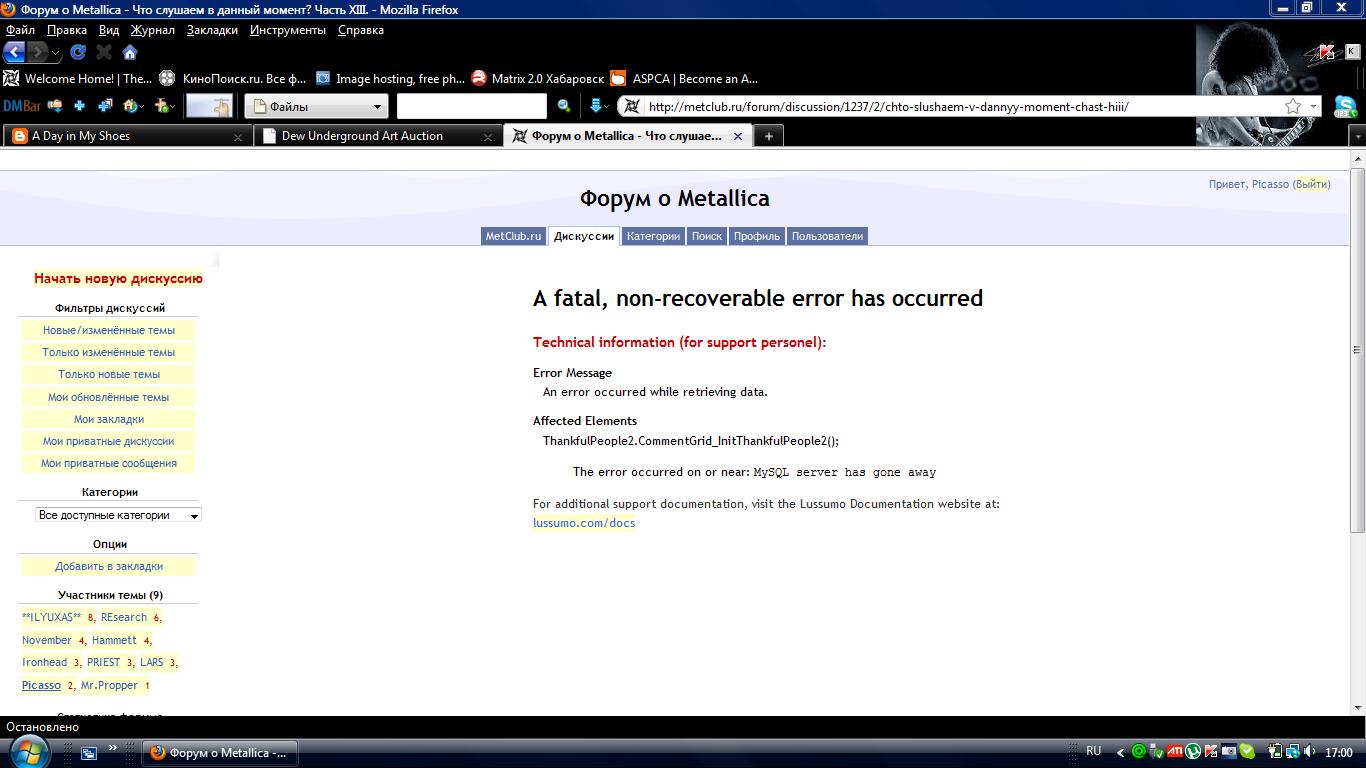Click the star icon to bookmark this page
This screenshot has height=768, width=1366.
(1293, 106)
